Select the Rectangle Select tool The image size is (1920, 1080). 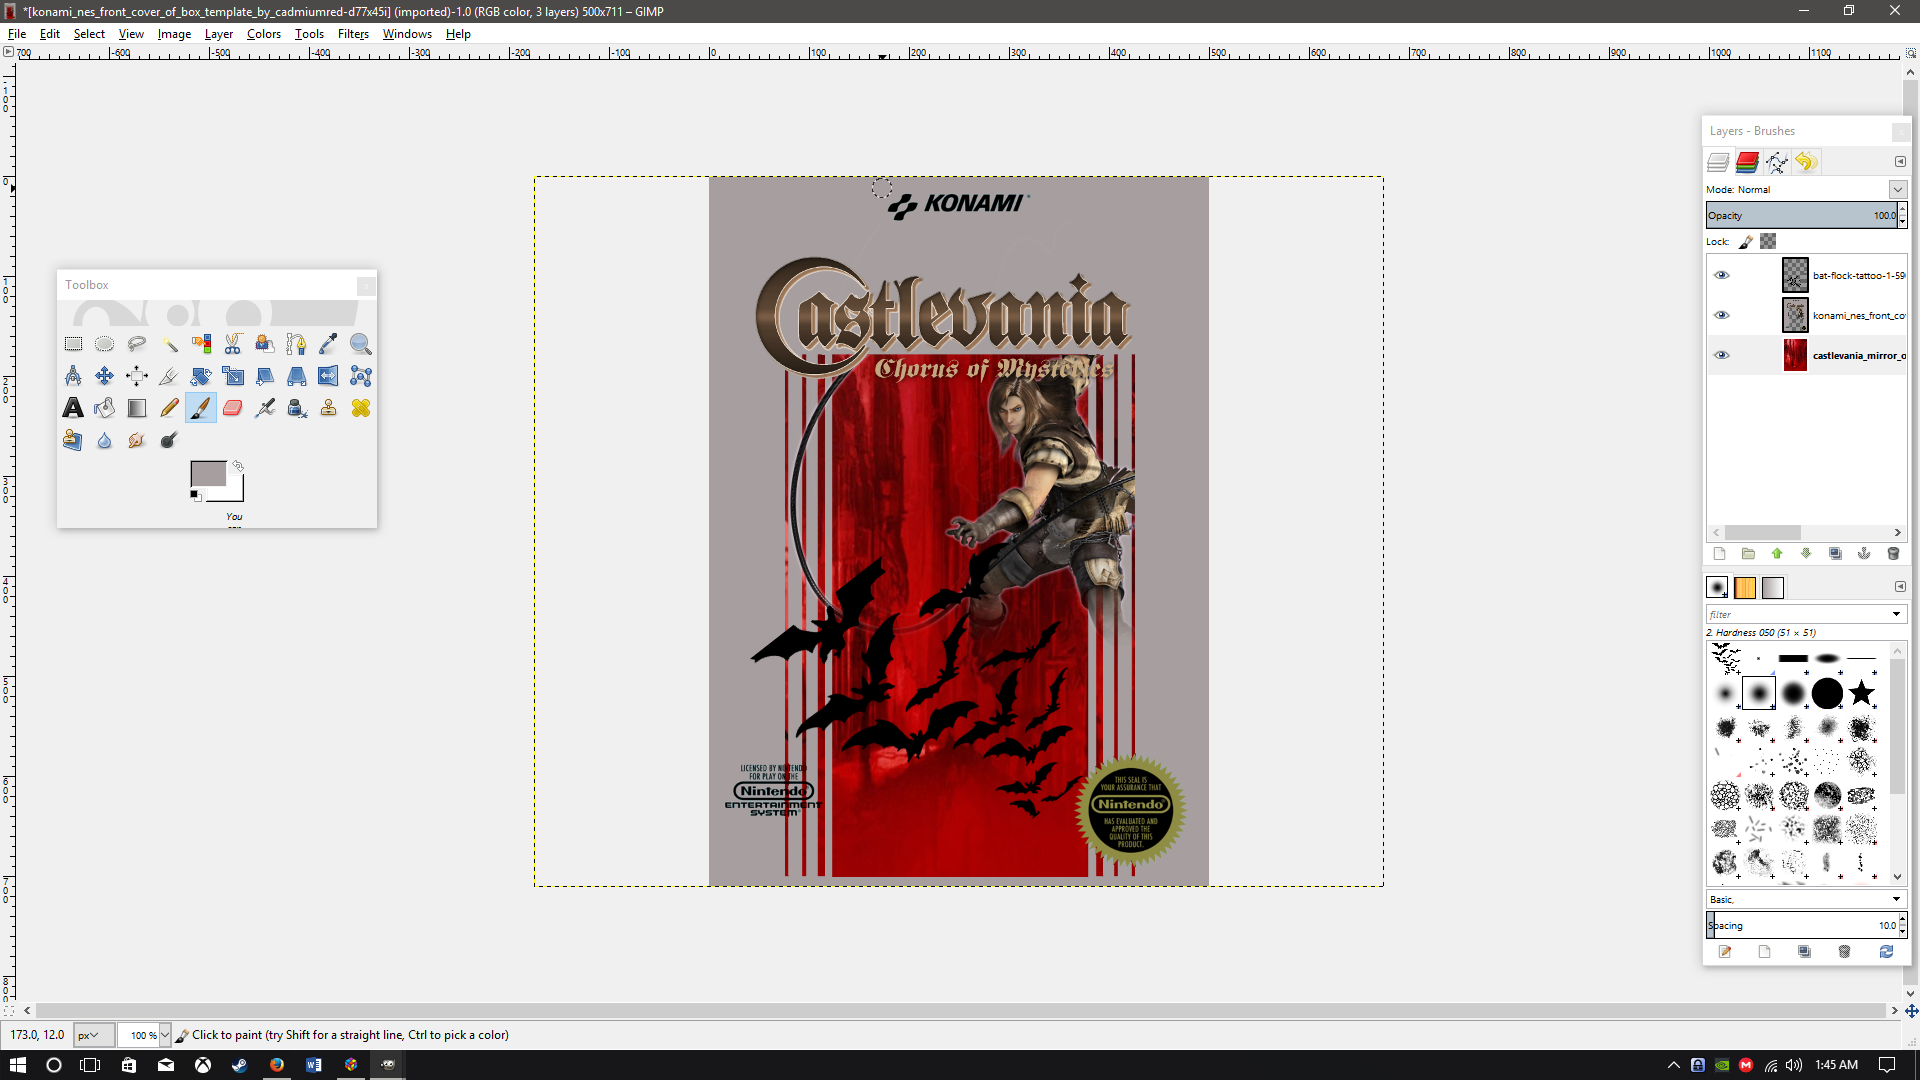click(x=73, y=344)
